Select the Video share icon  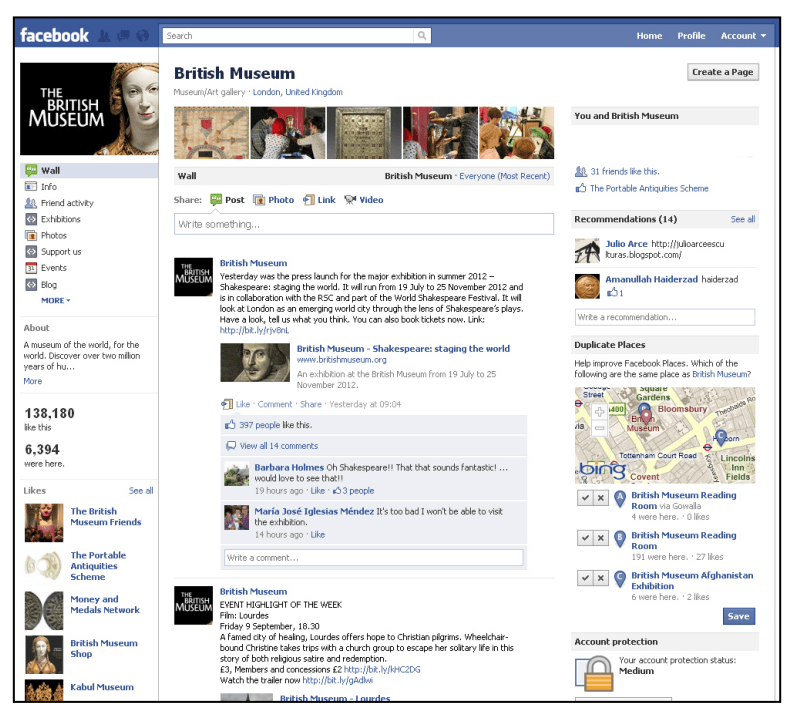pos(350,200)
